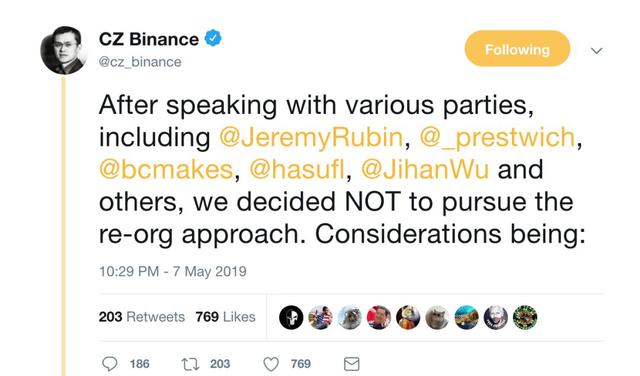Toggle the Following button
This screenshot has height=376, width=640.
pyautogui.click(x=517, y=49)
